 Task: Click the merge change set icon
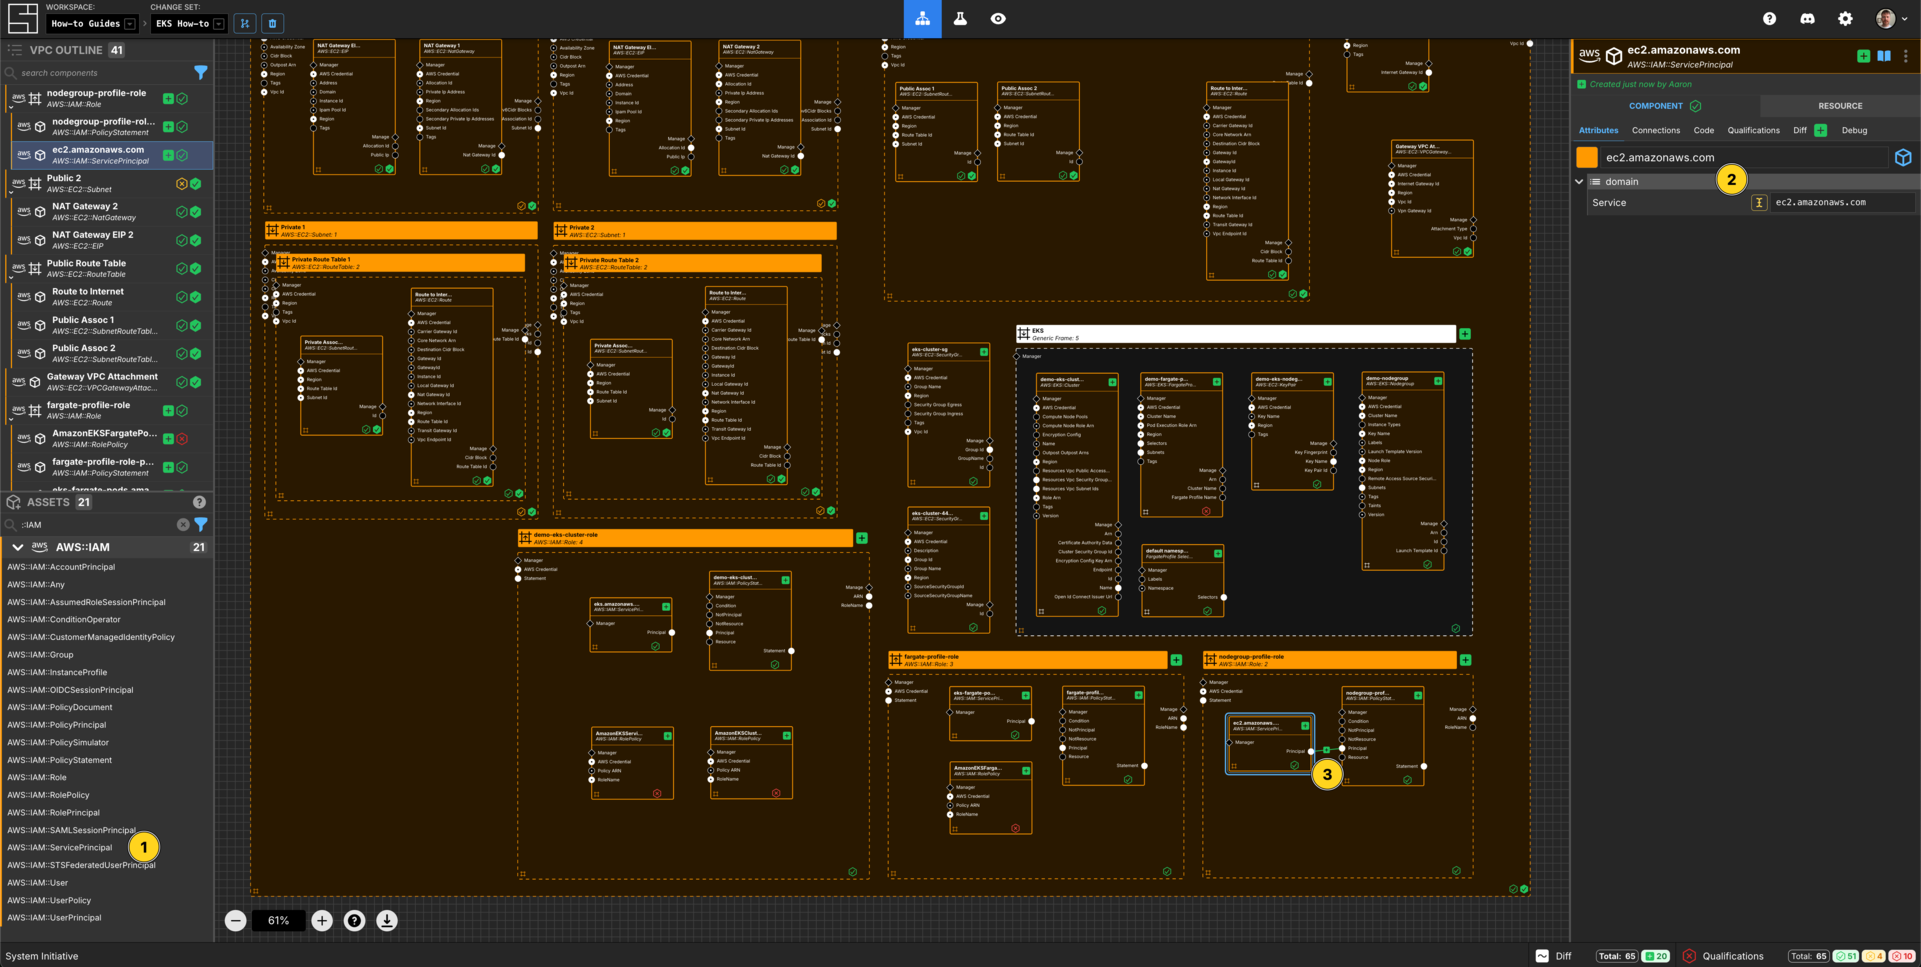point(245,23)
